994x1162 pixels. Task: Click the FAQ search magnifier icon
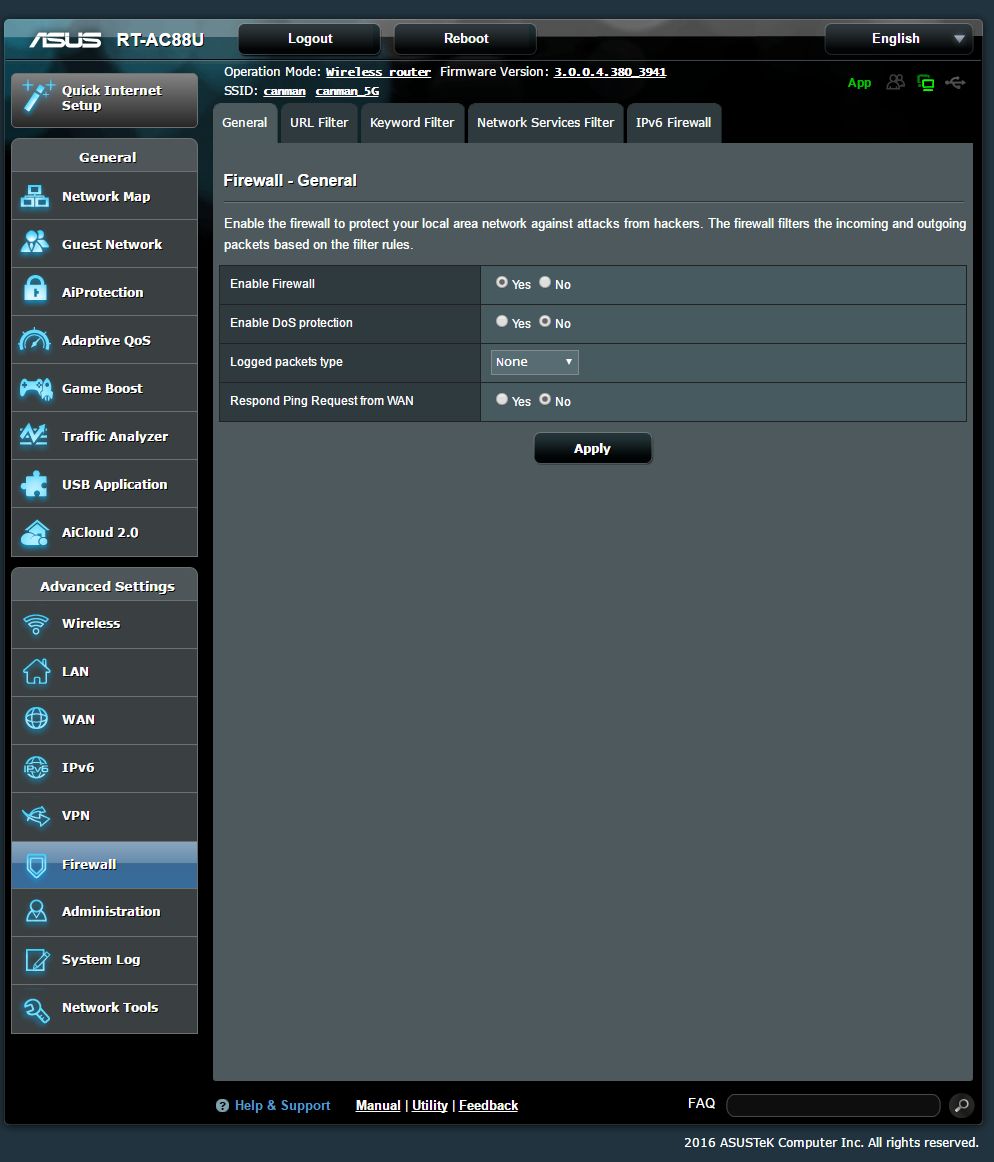(x=960, y=1105)
